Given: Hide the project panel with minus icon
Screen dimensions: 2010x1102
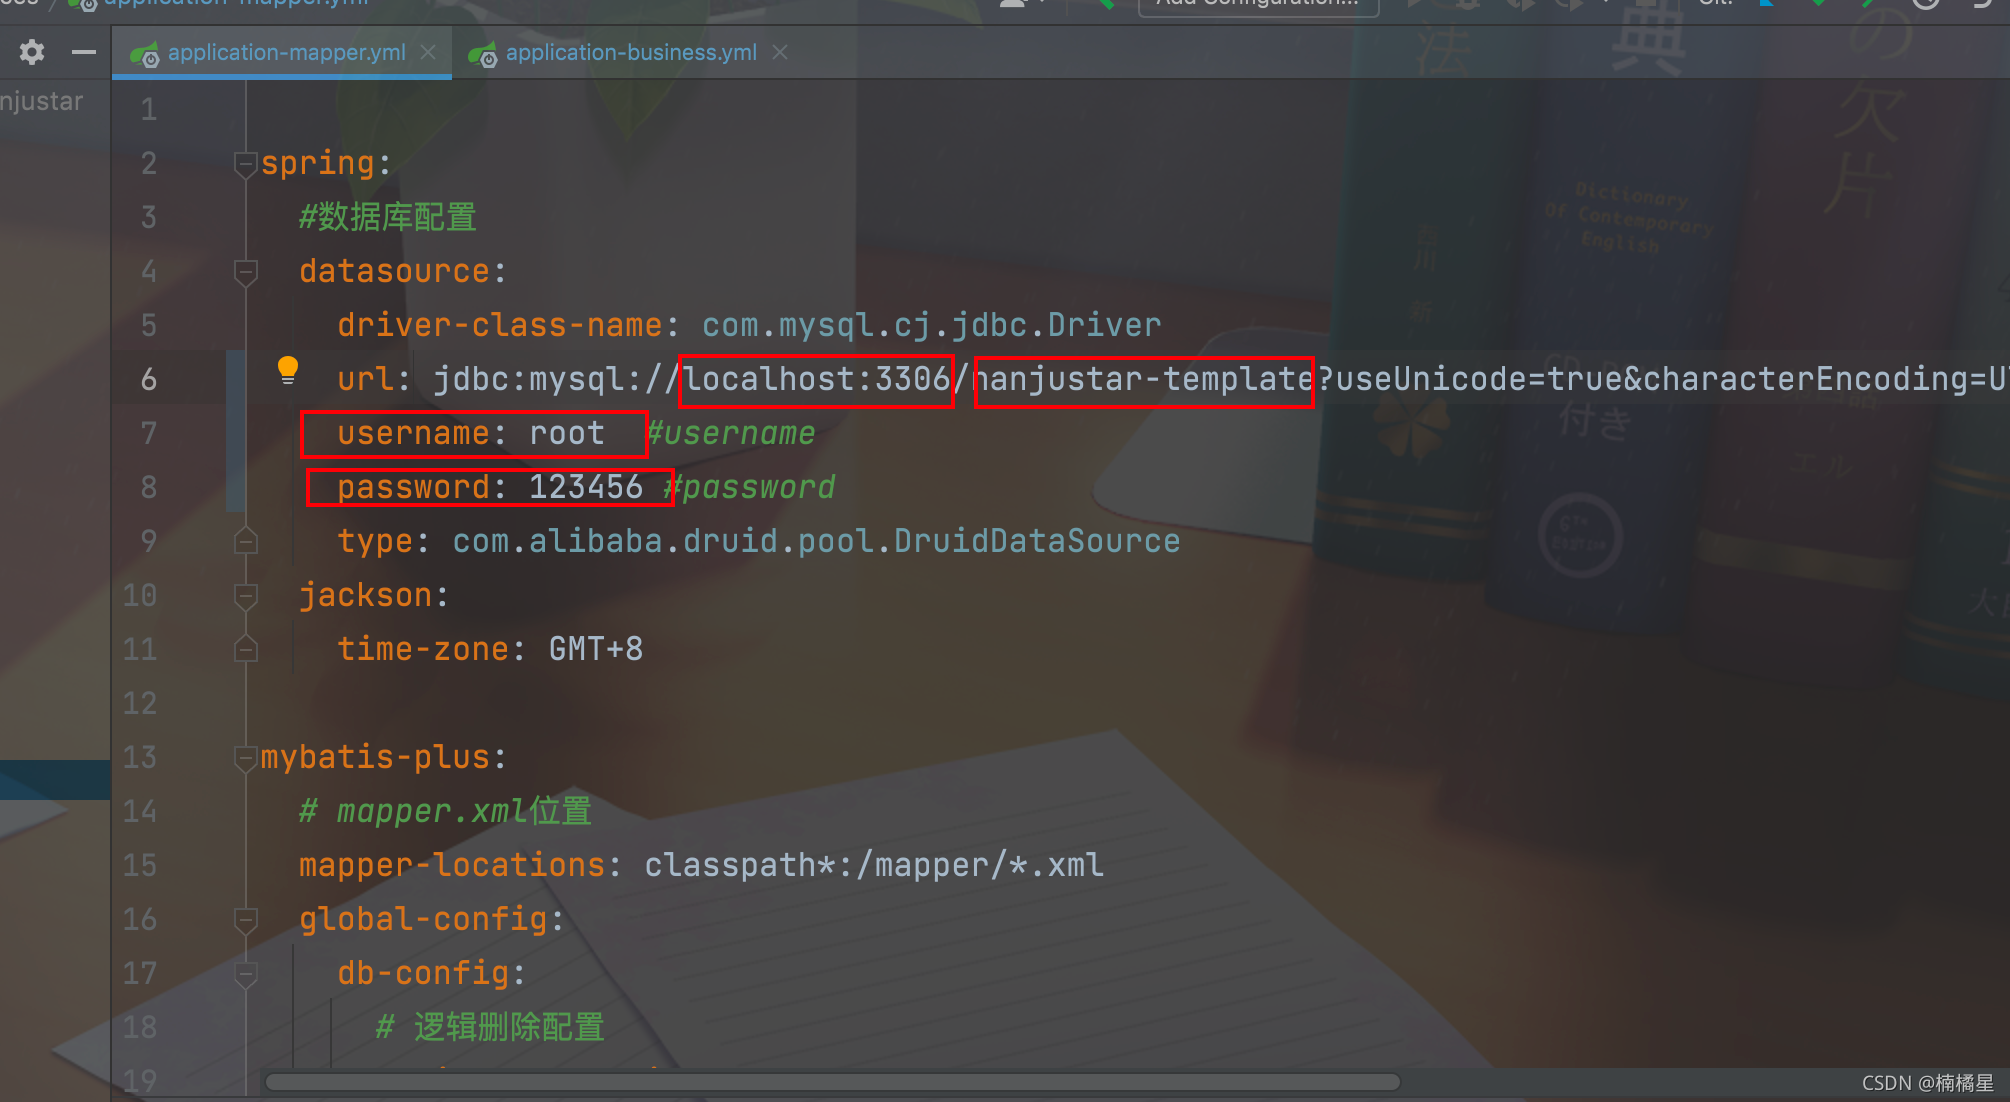Looking at the screenshot, I should [x=84, y=52].
